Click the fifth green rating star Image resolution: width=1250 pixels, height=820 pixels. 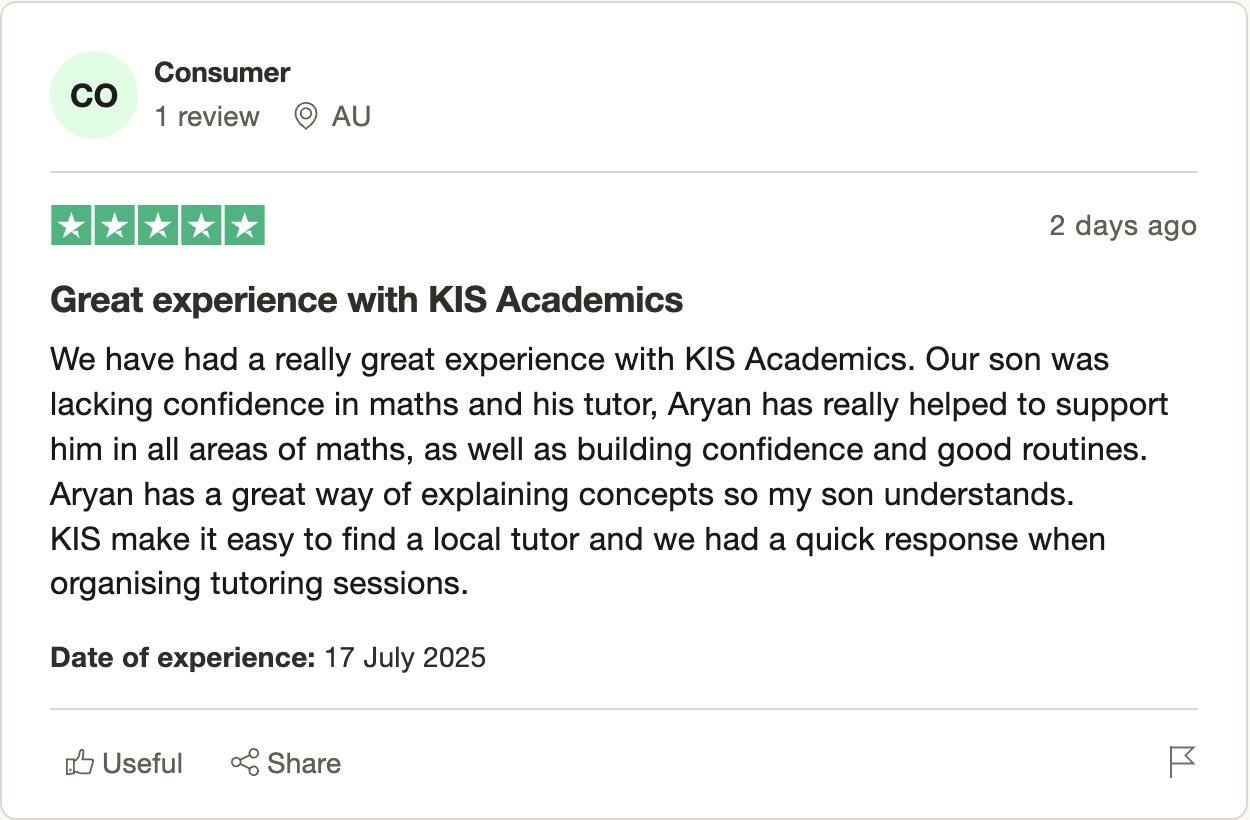coord(244,226)
